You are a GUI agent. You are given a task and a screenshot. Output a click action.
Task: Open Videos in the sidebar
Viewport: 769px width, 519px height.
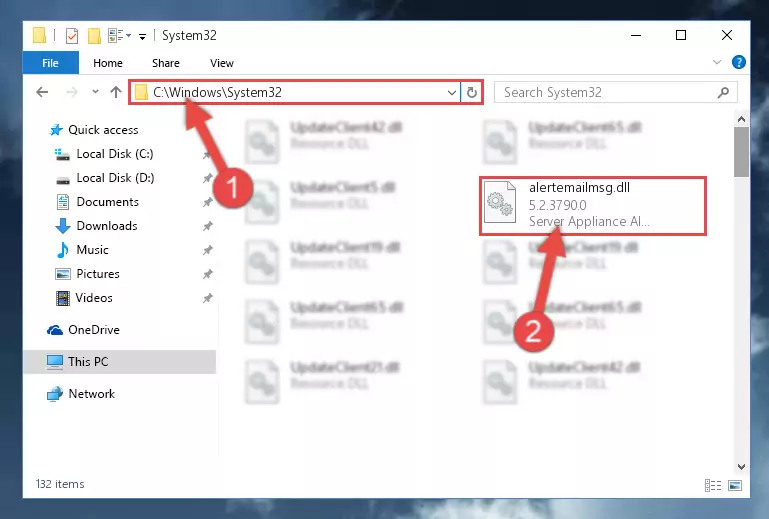(84, 298)
